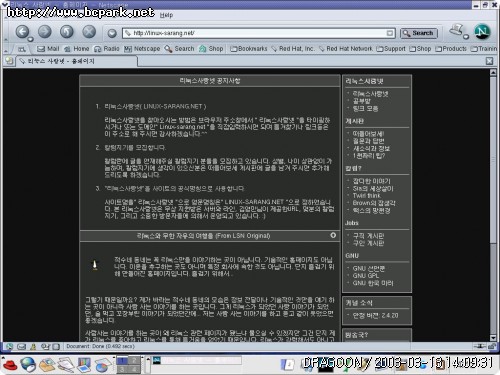Click the Document: Done status text
This screenshot has height=375, width=500.
100,346
